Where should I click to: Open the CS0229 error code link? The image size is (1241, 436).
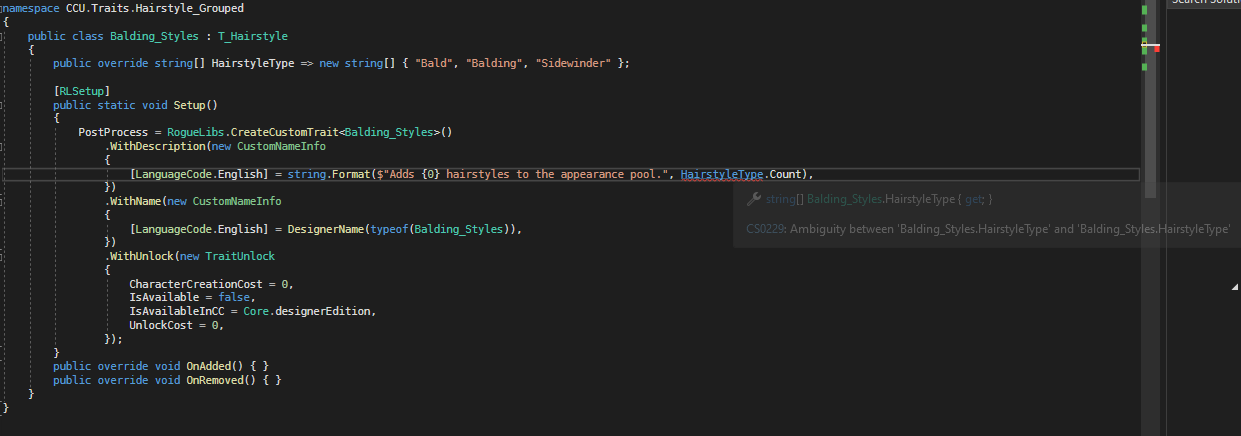pos(764,229)
